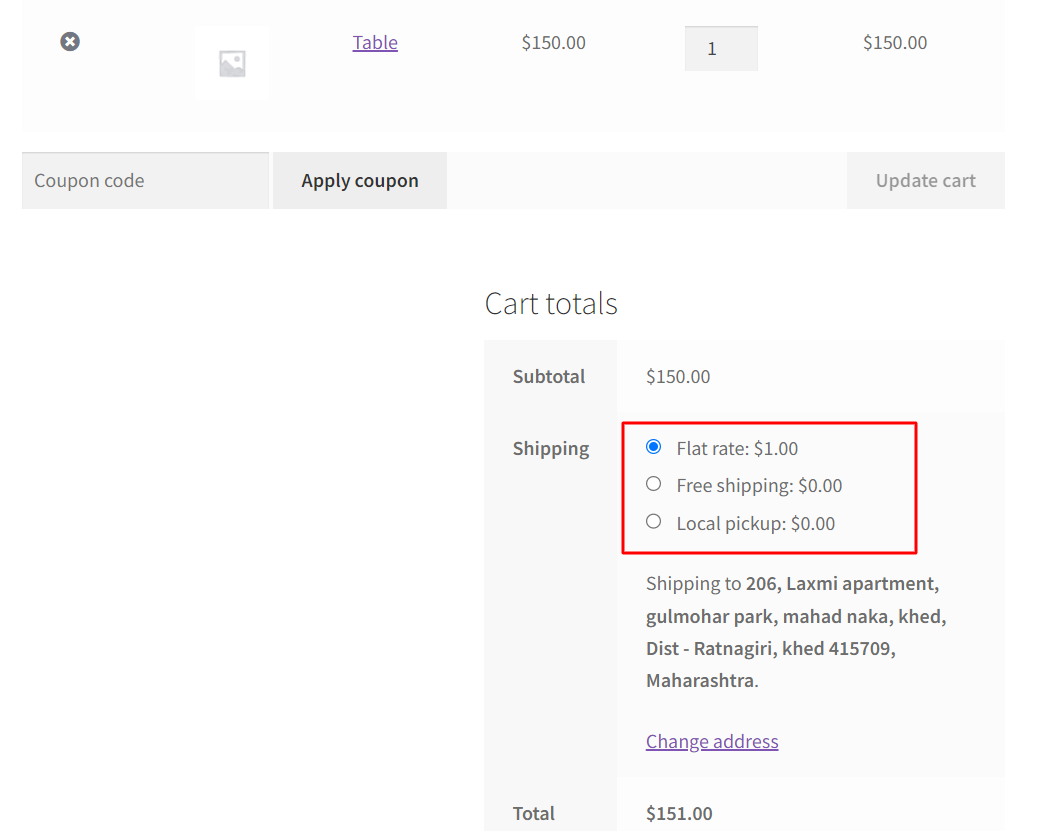1039x831 pixels.
Task: Click the Change address link
Action: click(712, 741)
